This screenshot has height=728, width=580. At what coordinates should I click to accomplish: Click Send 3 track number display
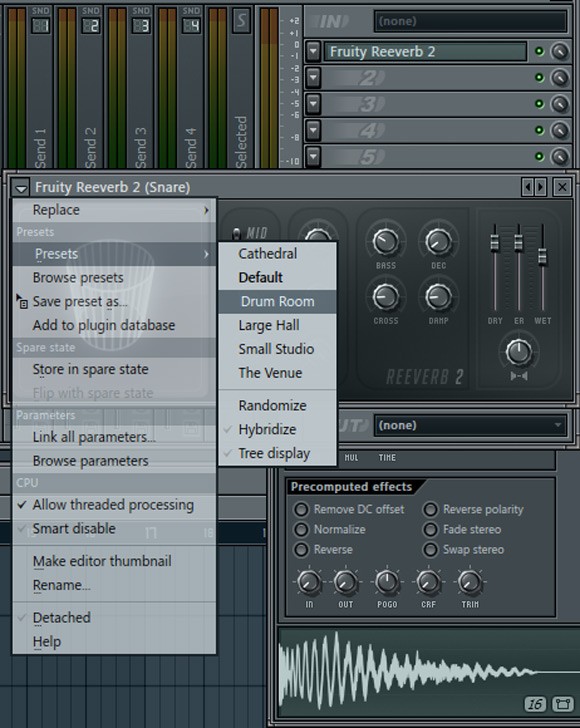point(141,26)
